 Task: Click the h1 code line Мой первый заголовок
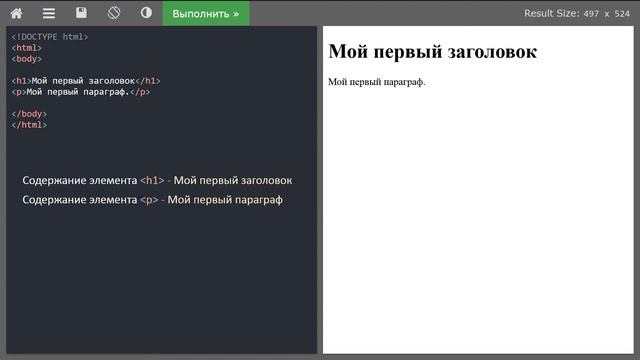coord(86,81)
